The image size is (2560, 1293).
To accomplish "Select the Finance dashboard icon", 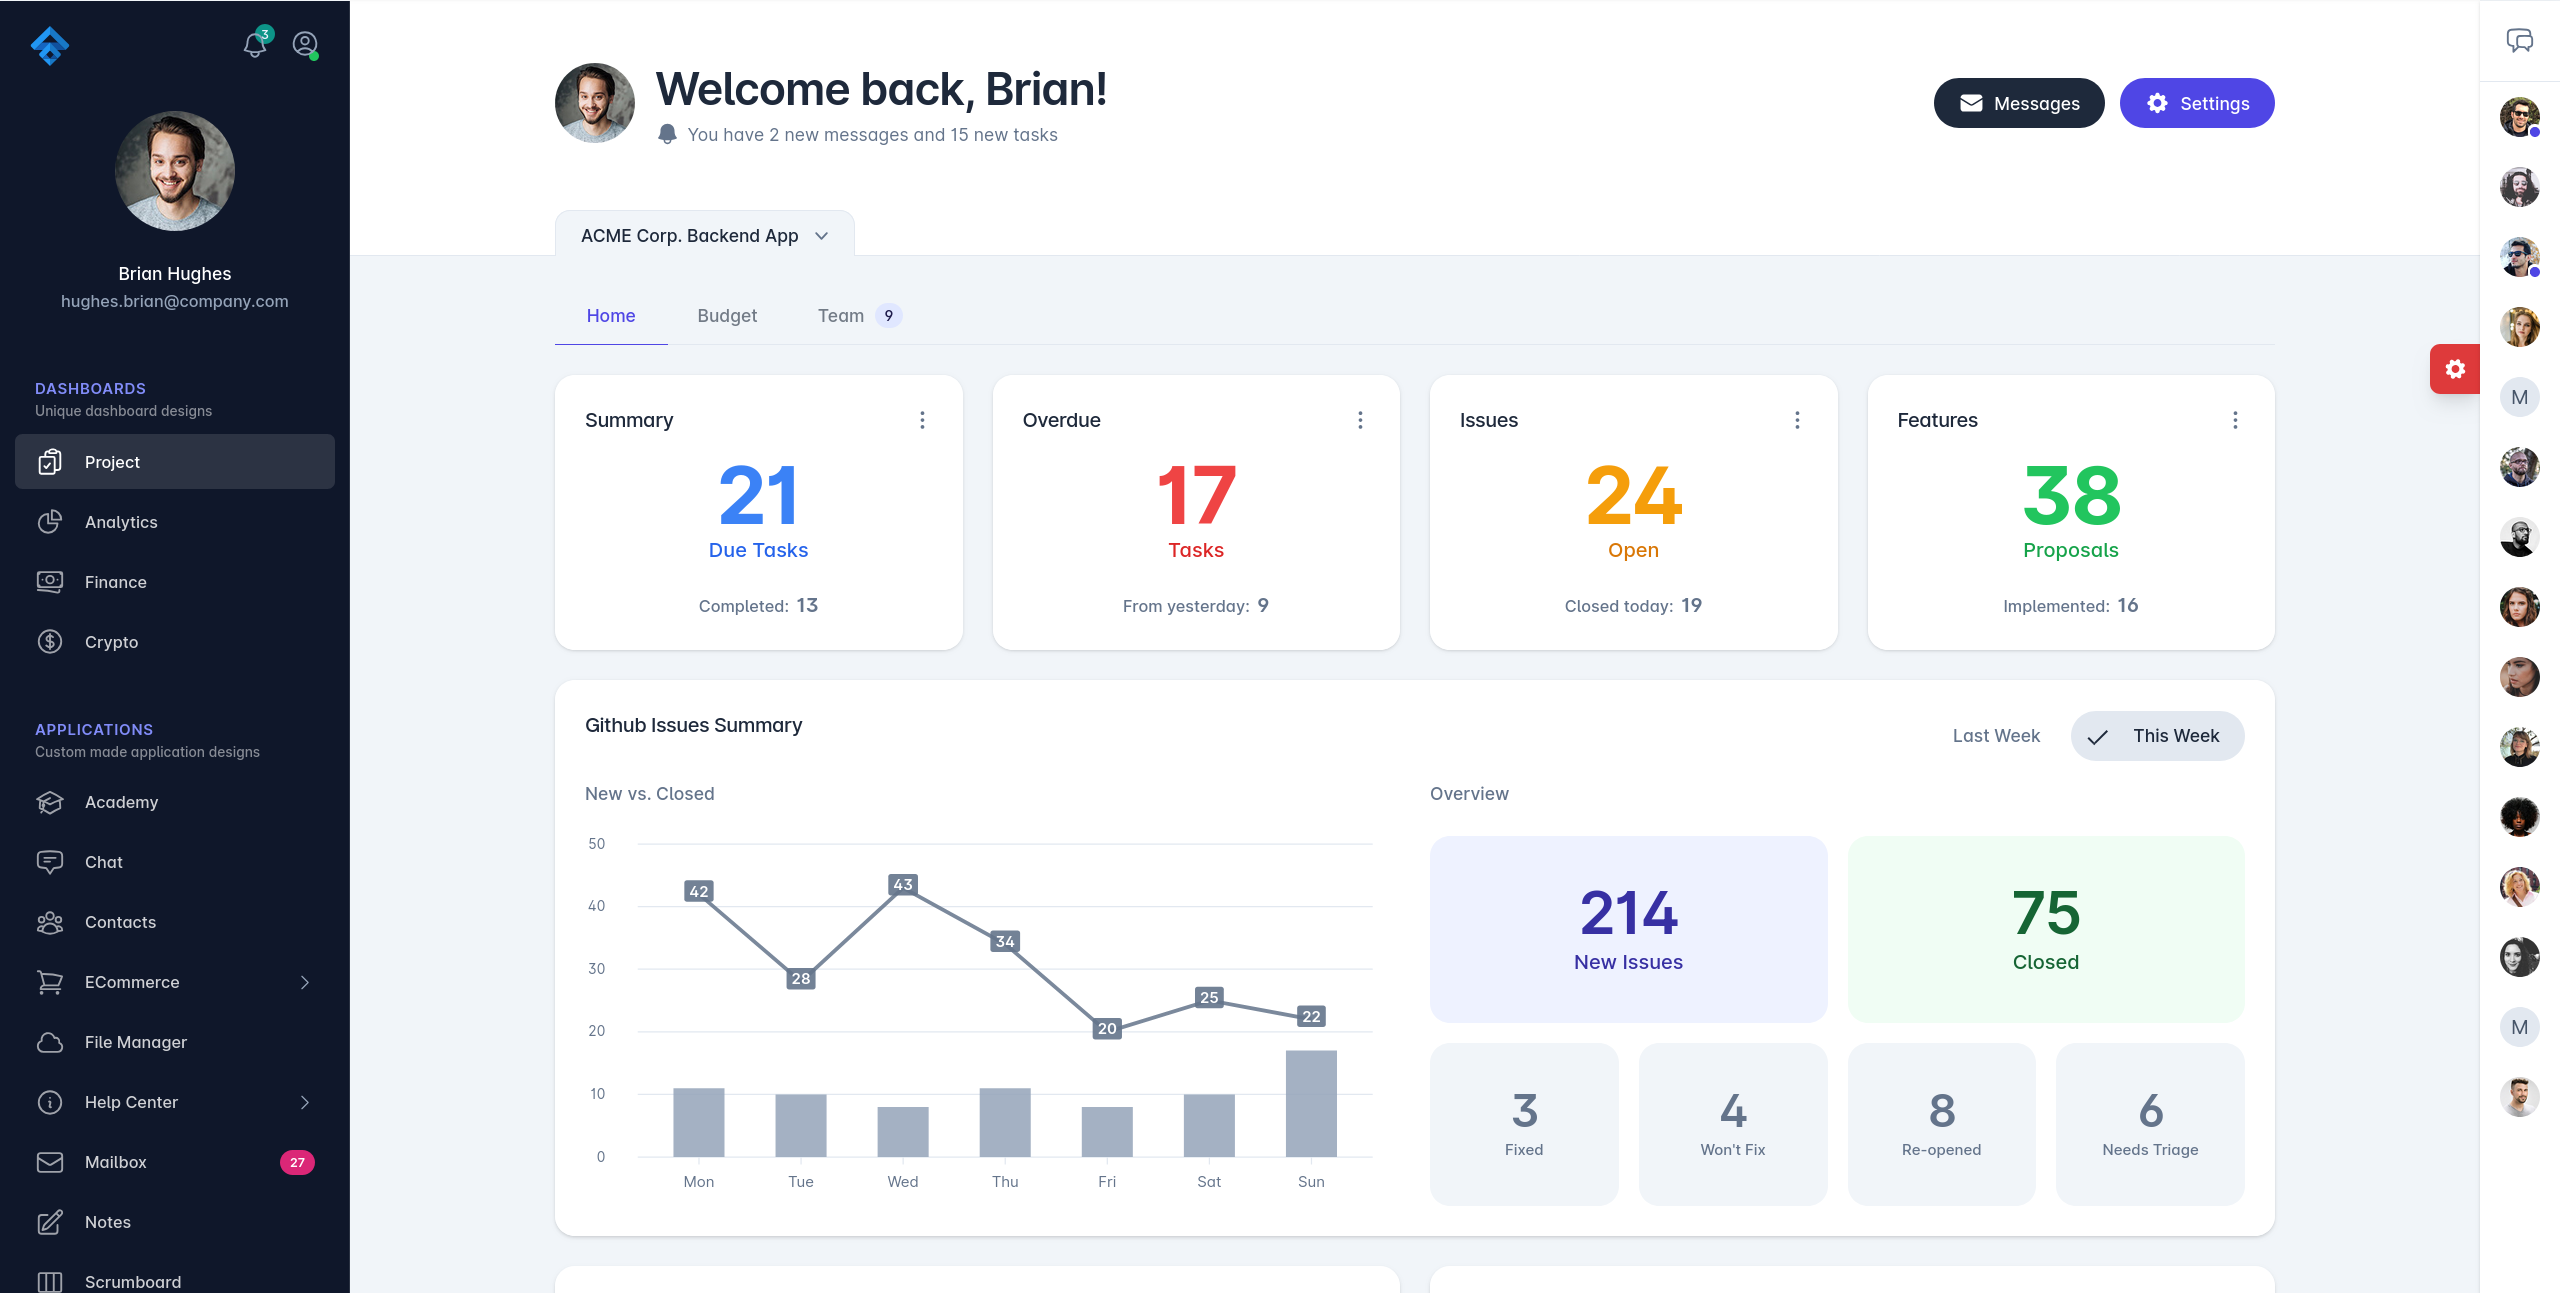I will pyautogui.click(x=50, y=582).
